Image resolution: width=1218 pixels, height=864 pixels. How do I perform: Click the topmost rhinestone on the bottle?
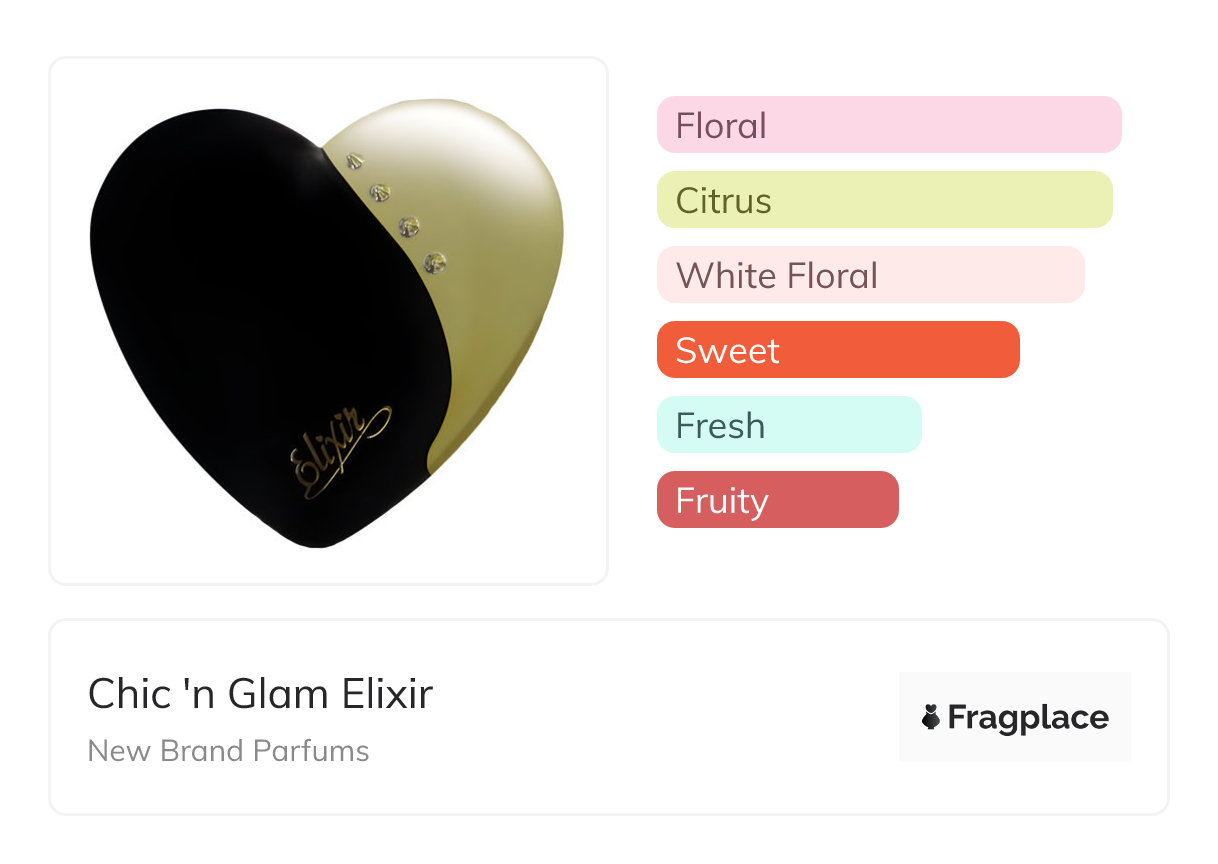pyautogui.click(x=353, y=159)
